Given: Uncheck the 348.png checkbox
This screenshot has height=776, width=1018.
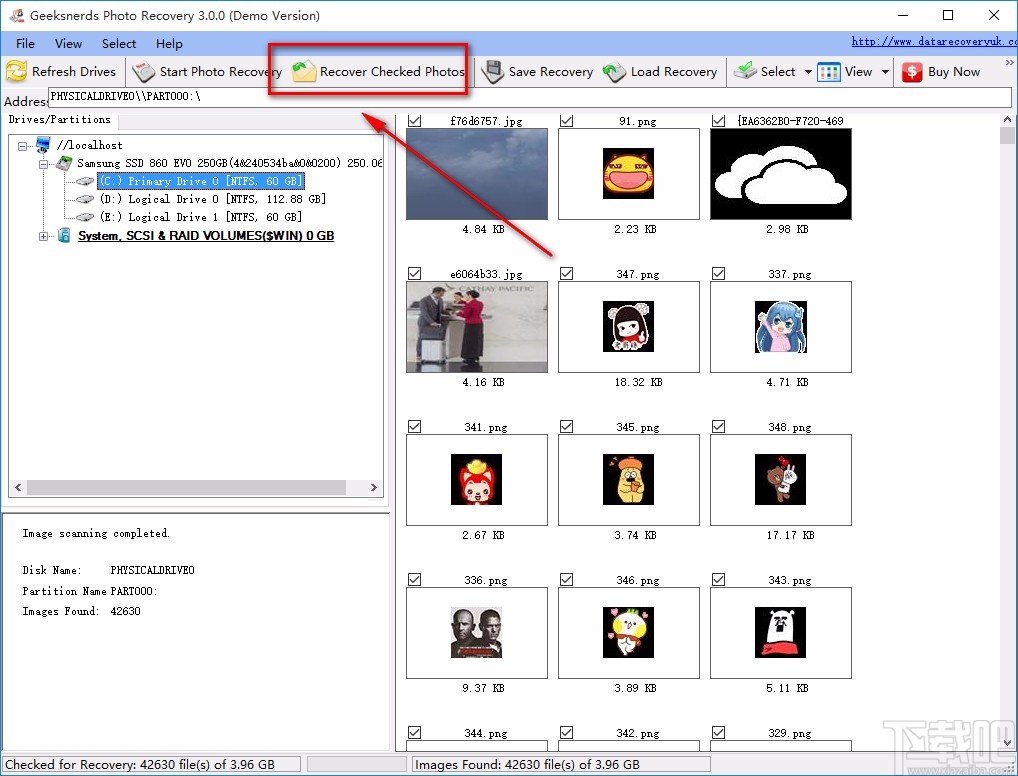Looking at the screenshot, I should pos(718,426).
